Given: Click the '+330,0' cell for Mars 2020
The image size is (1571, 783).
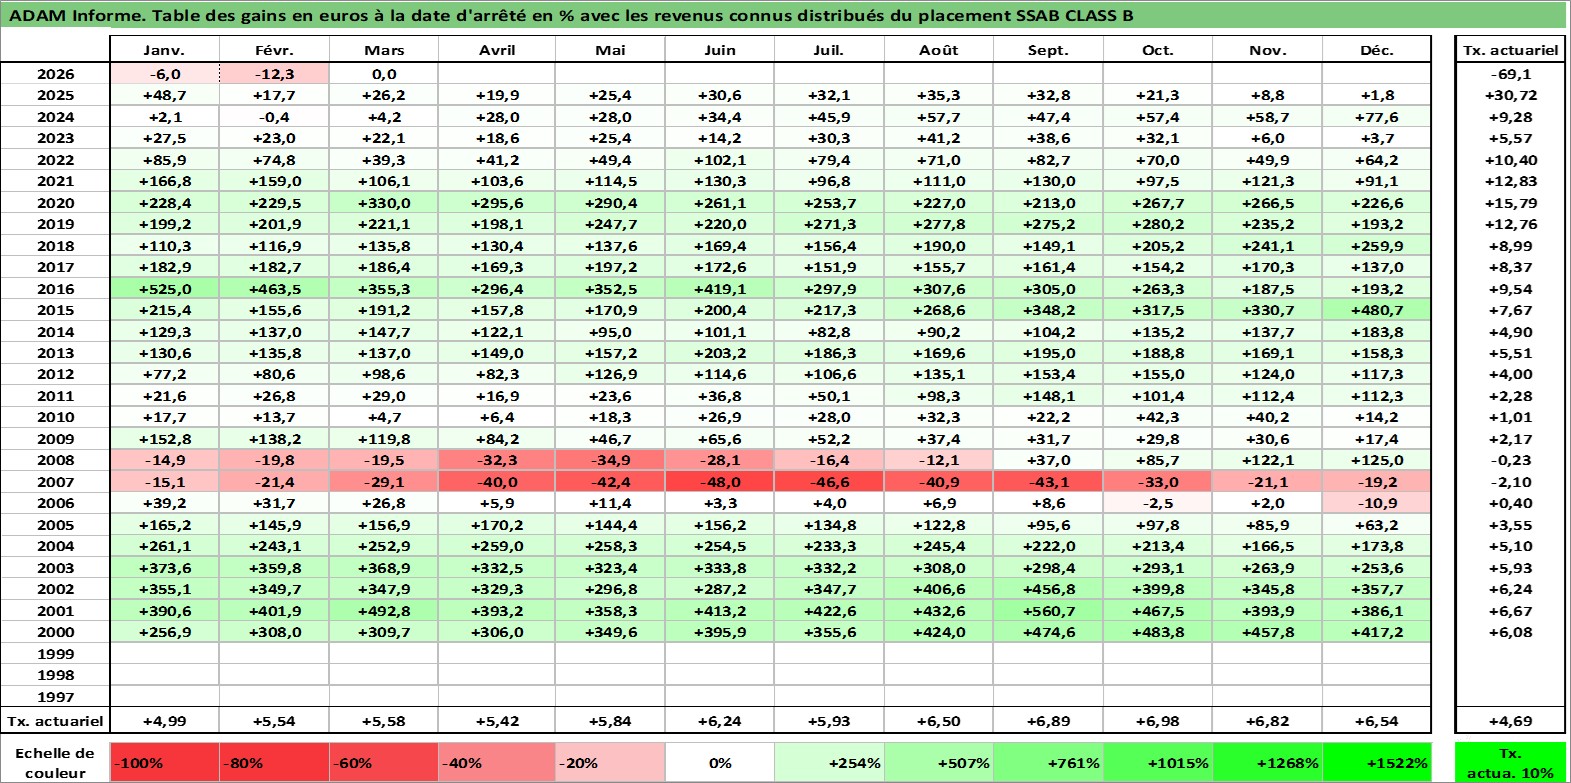Looking at the screenshot, I should (384, 203).
